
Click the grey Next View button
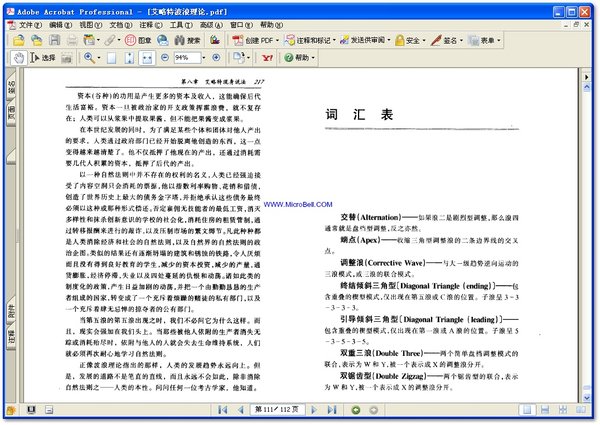(x=374, y=410)
